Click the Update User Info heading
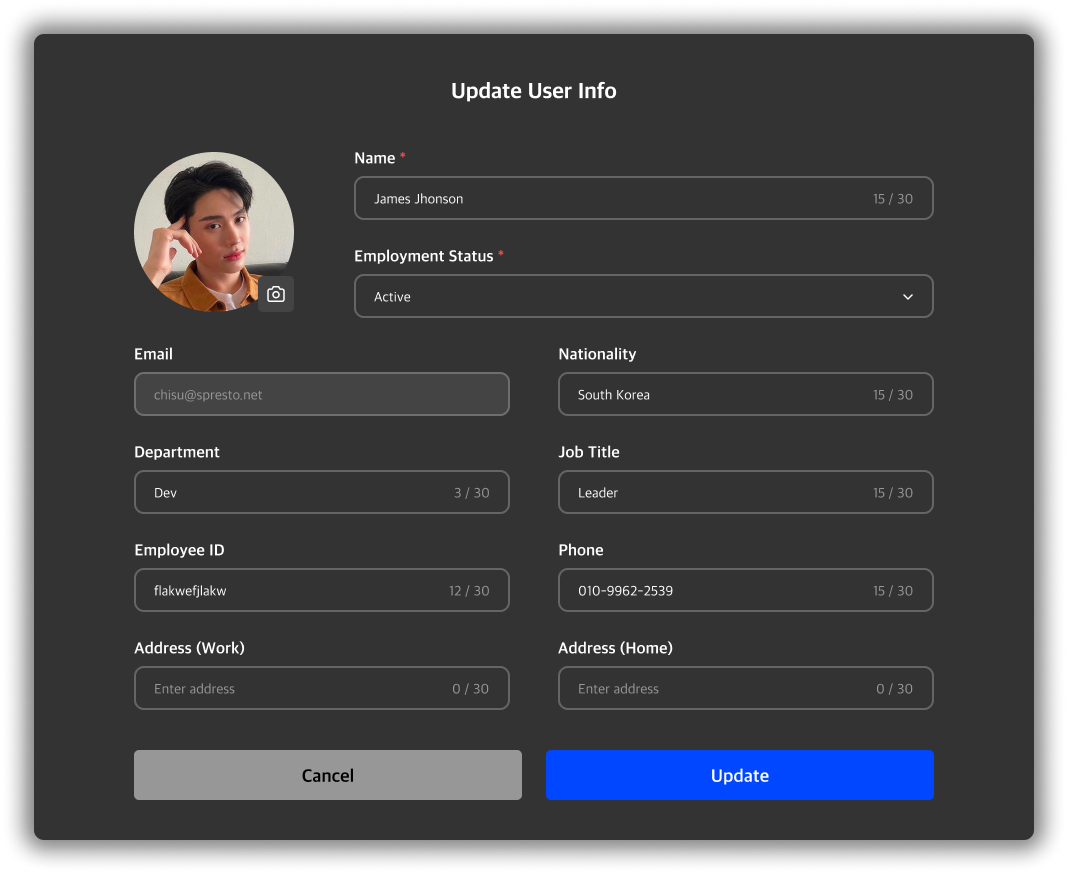The width and height of the screenshot is (1068, 874). (533, 90)
